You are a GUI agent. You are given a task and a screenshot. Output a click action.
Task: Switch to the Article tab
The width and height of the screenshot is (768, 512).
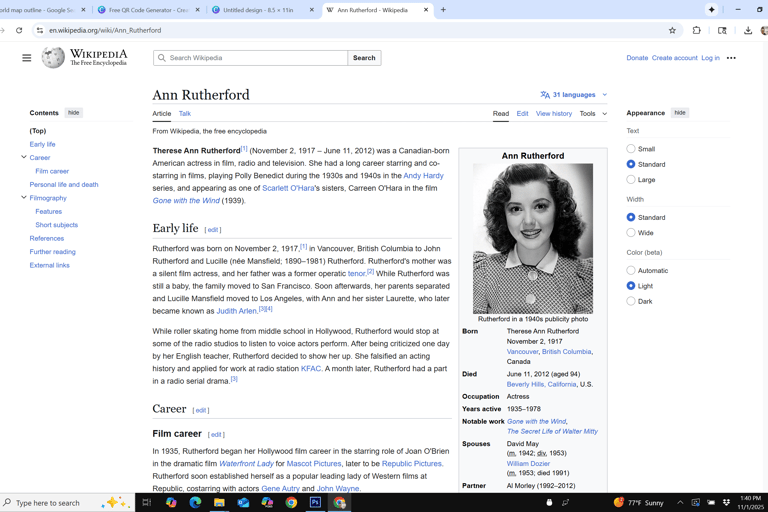point(162,113)
